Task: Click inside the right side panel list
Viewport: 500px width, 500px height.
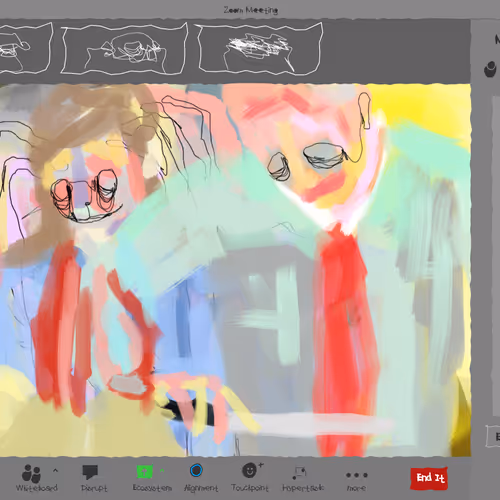Action: pyautogui.click(x=496, y=257)
